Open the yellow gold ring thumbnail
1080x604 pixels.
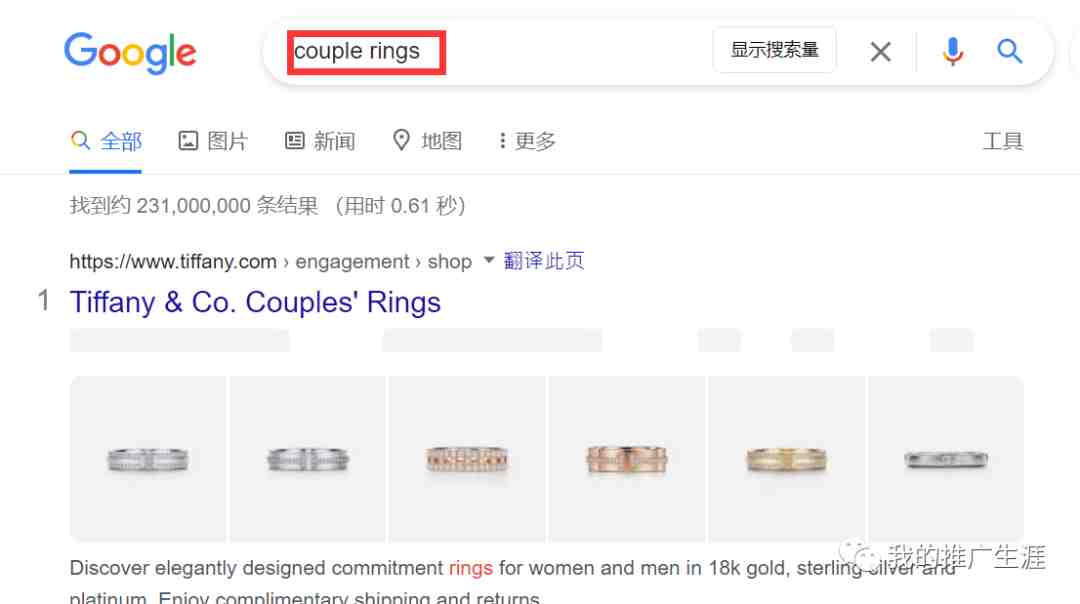787,459
